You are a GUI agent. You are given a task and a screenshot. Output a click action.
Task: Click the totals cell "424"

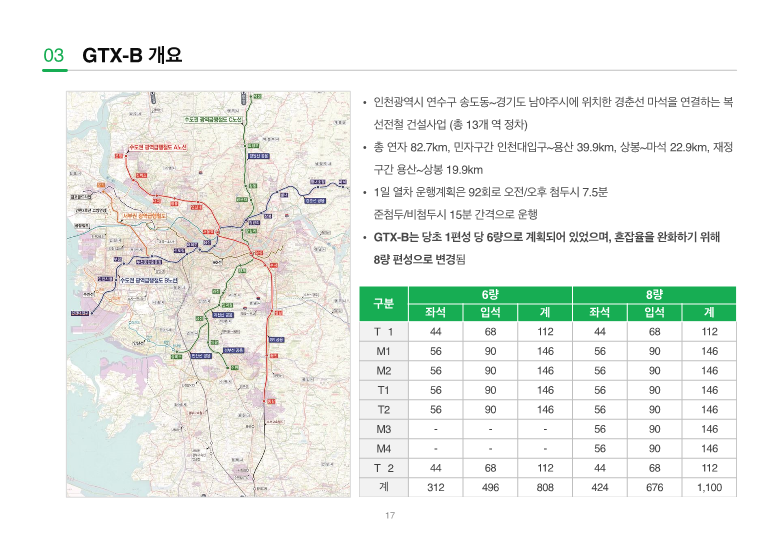[x=599, y=487]
